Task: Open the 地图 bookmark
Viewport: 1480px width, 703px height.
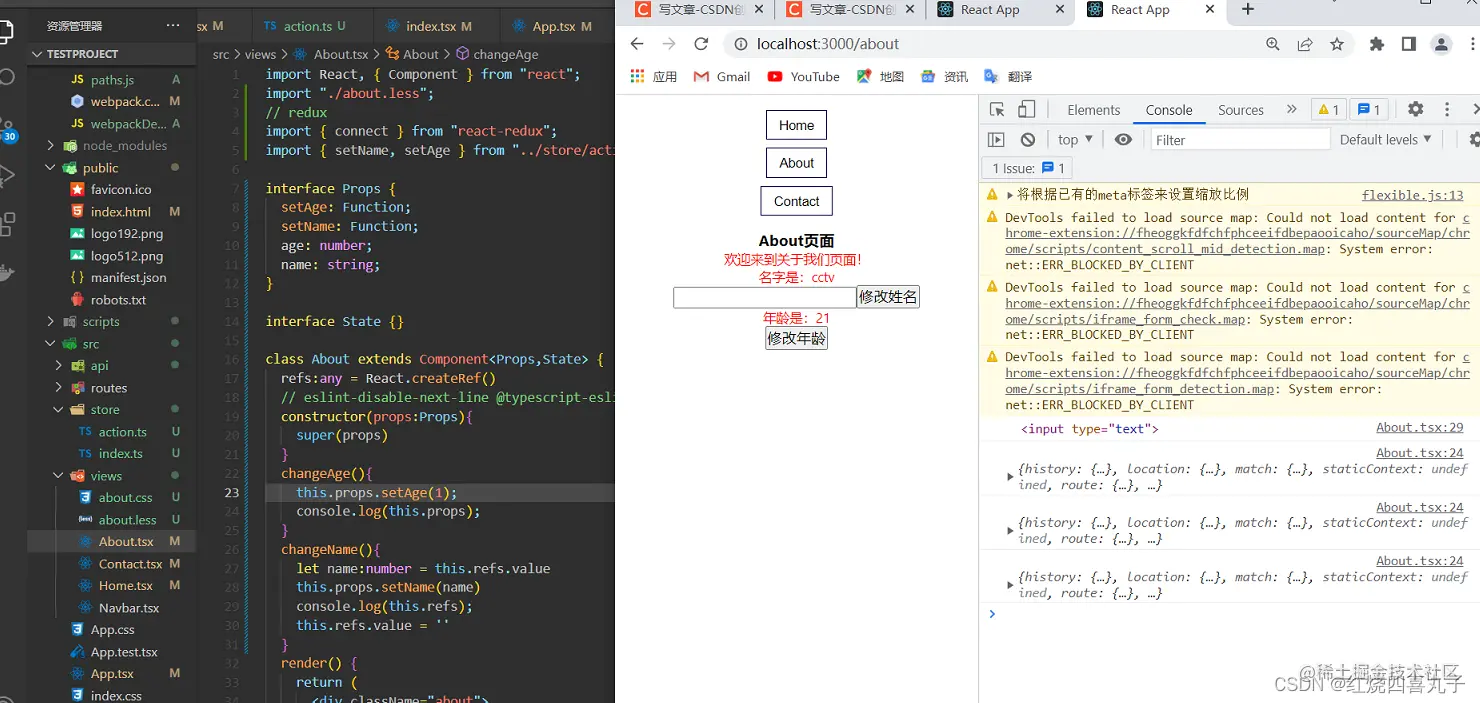Action: (880, 76)
